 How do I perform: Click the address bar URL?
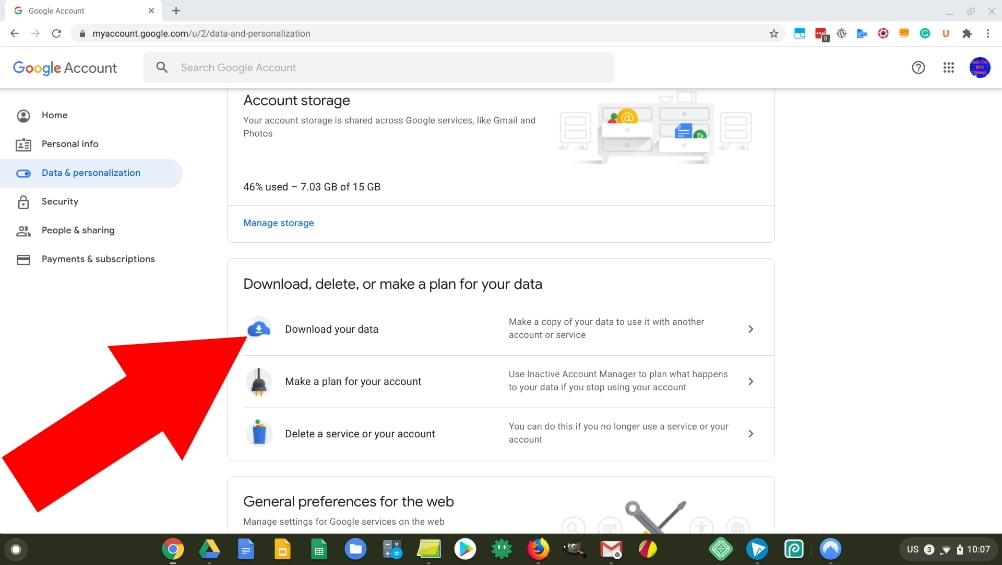click(x=201, y=33)
